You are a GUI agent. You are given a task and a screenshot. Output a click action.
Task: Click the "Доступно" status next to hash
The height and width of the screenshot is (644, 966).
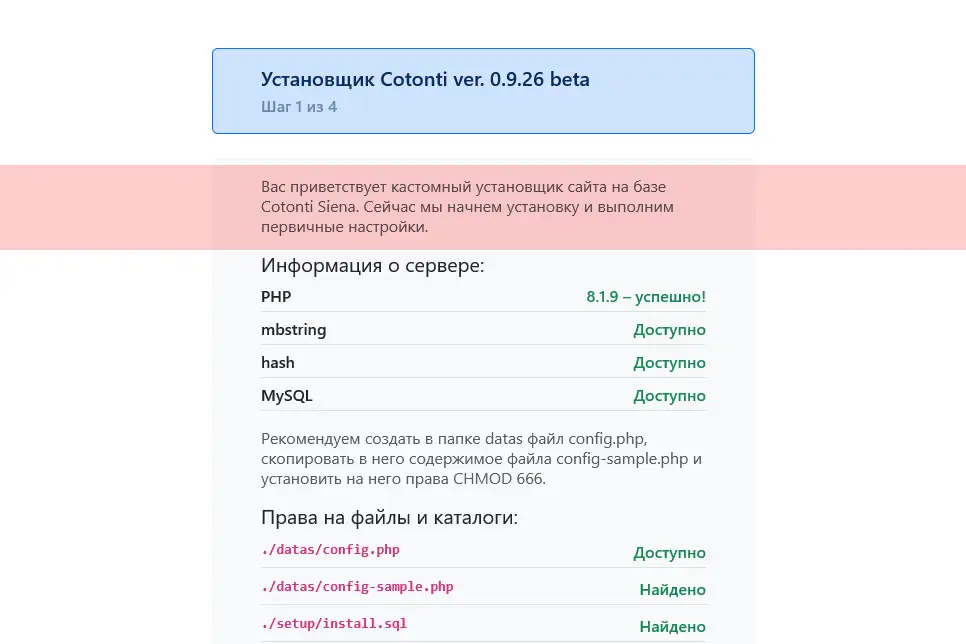(x=669, y=362)
